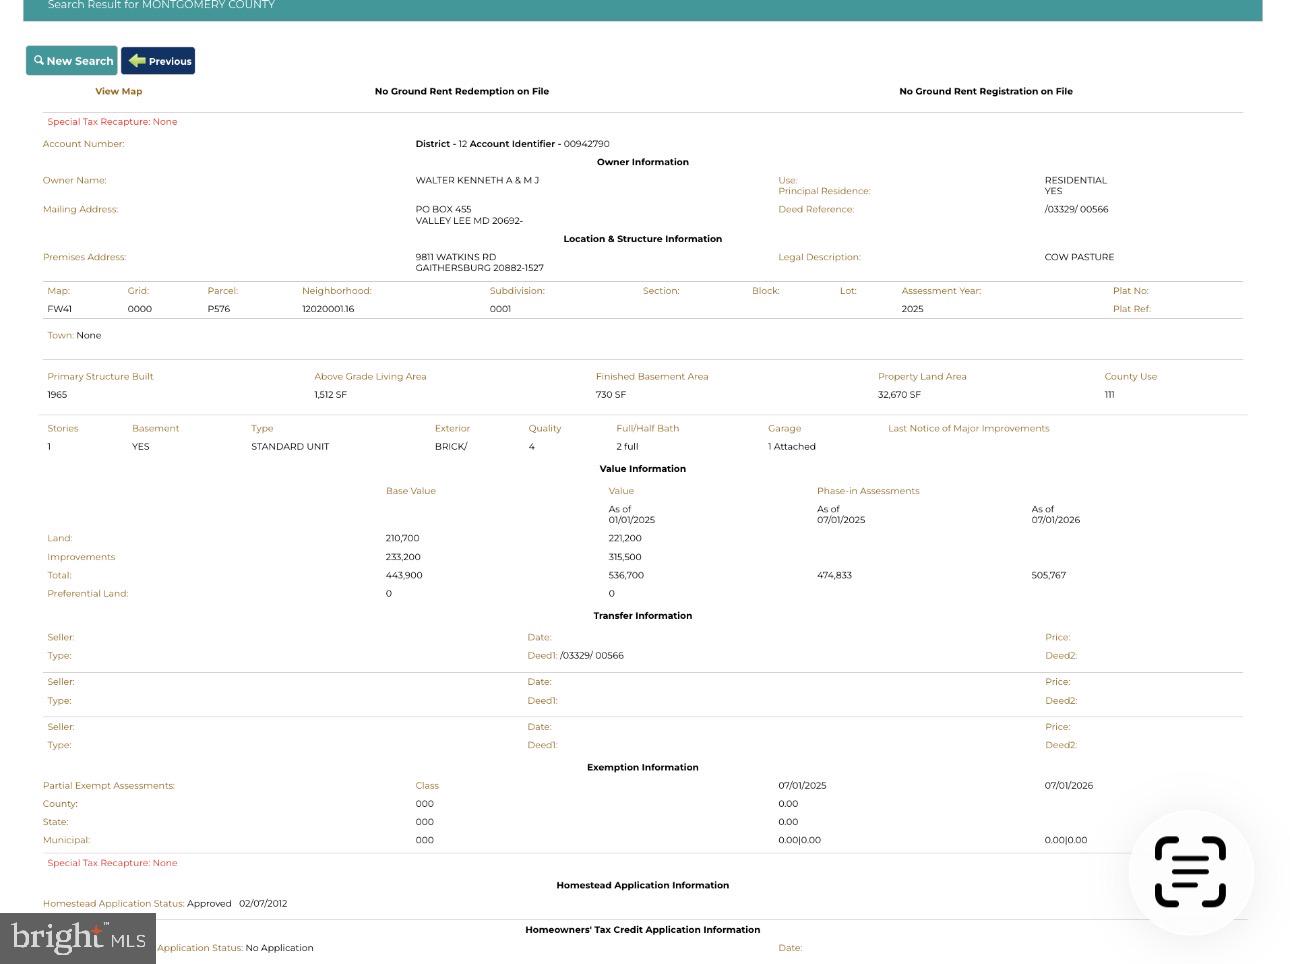Go back with the Previous button
This screenshot has width=1290, height=964.
(x=158, y=61)
